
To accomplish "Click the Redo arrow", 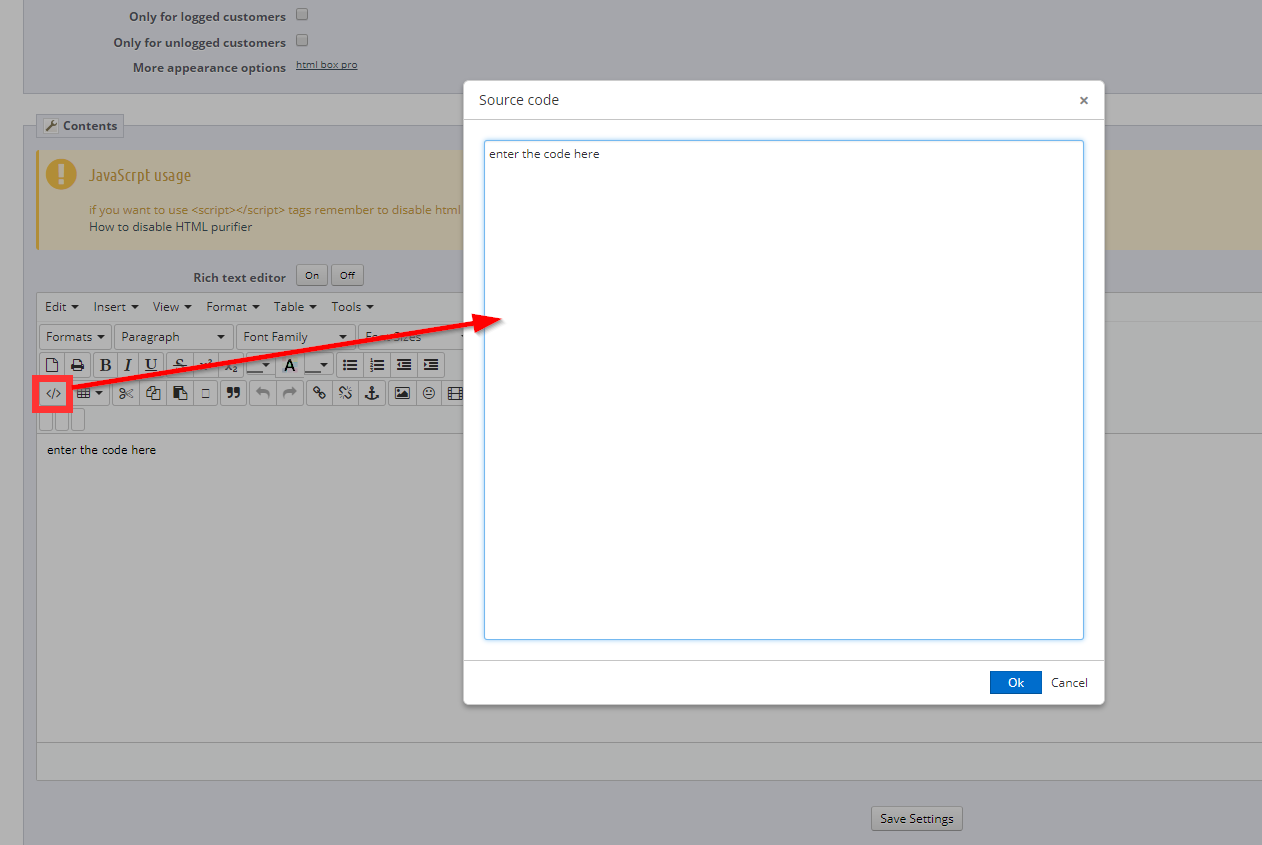I will (289, 393).
